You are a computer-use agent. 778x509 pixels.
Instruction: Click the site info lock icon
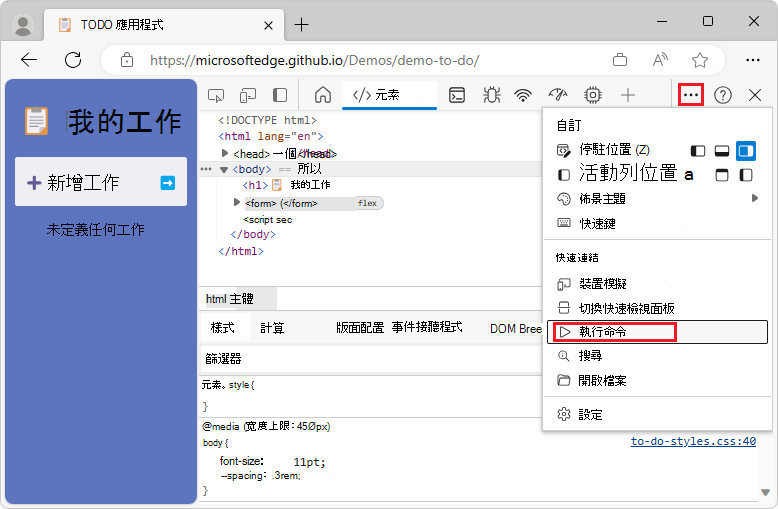[127, 60]
